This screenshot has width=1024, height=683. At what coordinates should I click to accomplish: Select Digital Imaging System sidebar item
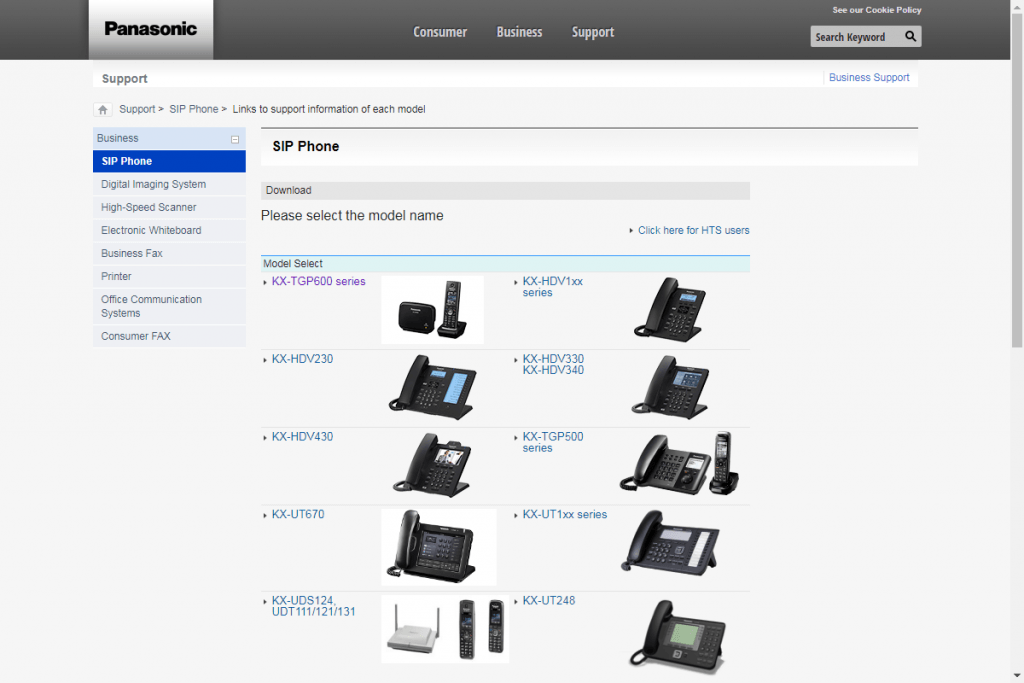pos(169,184)
